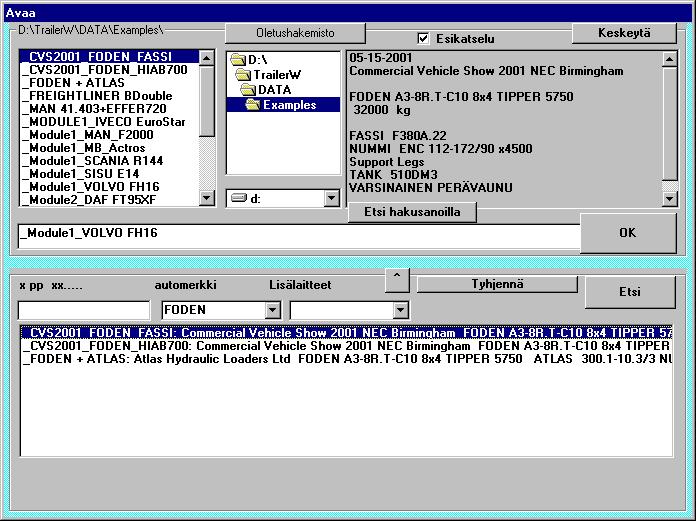Click the file list scrollbar thumb
Viewport: 696px width, 521px height.
point(207,101)
